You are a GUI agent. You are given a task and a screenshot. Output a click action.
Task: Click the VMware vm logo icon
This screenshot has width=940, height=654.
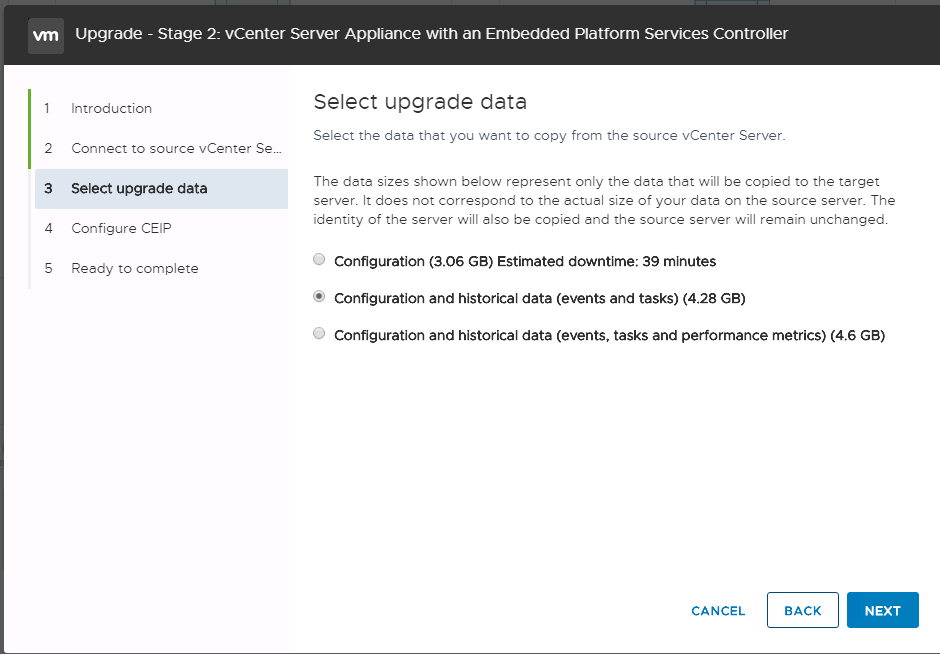46,36
